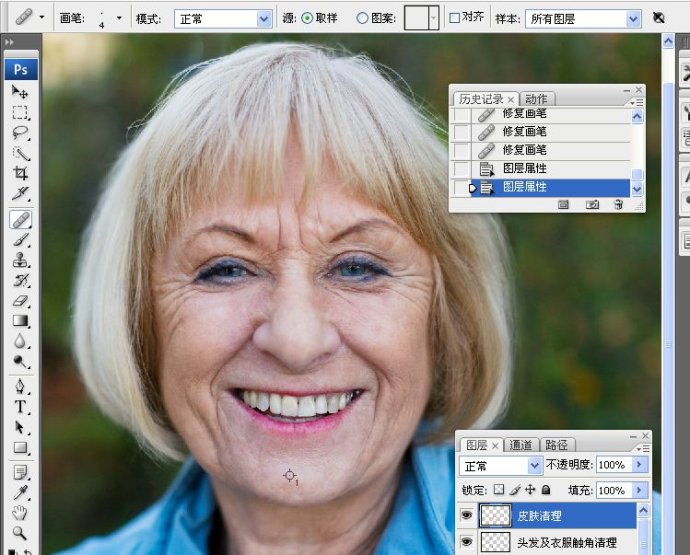The height and width of the screenshot is (555, 690).
Task: Select the Zoom magnifier tool
Action: coord(19,533)
